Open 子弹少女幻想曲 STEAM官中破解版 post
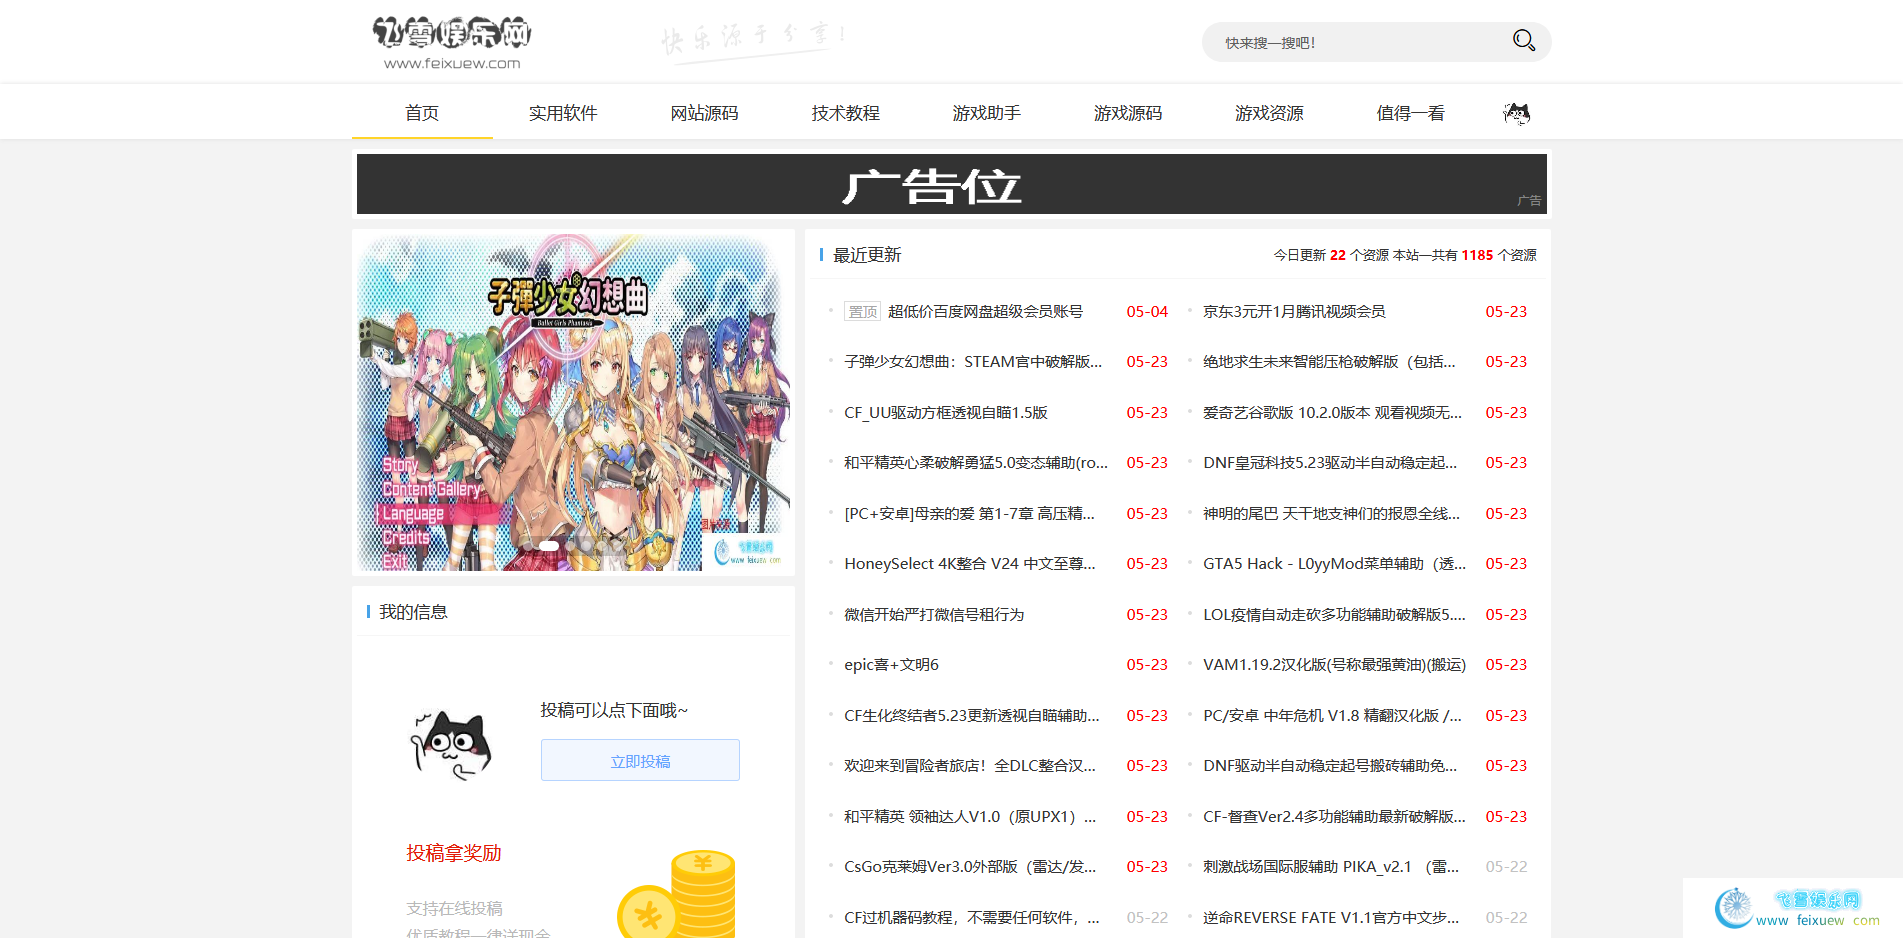Image resolution: width=1903 pixels, height=938 pixels. tap(973, 361)
